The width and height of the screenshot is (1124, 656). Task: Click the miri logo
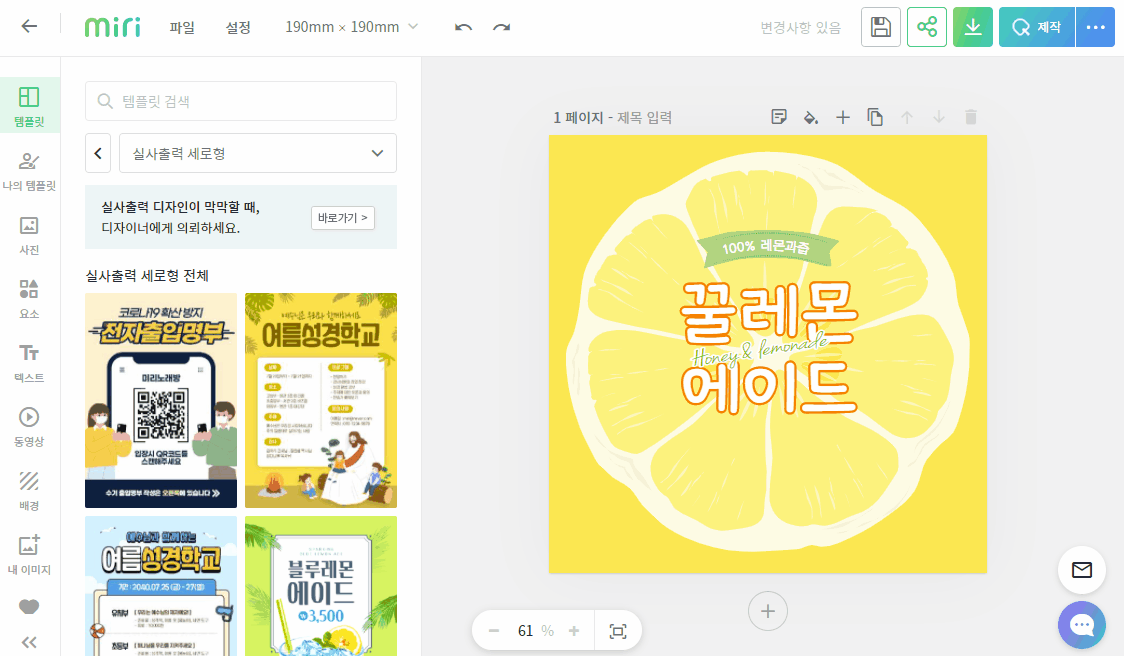tap(113, 27)
